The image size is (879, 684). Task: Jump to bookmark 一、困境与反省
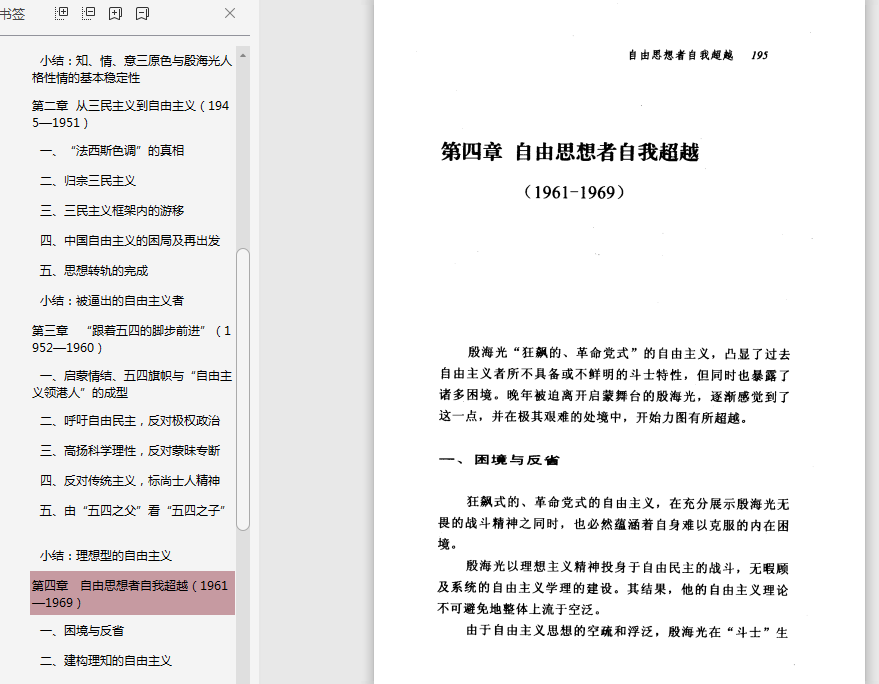click(x=82, y=631)
